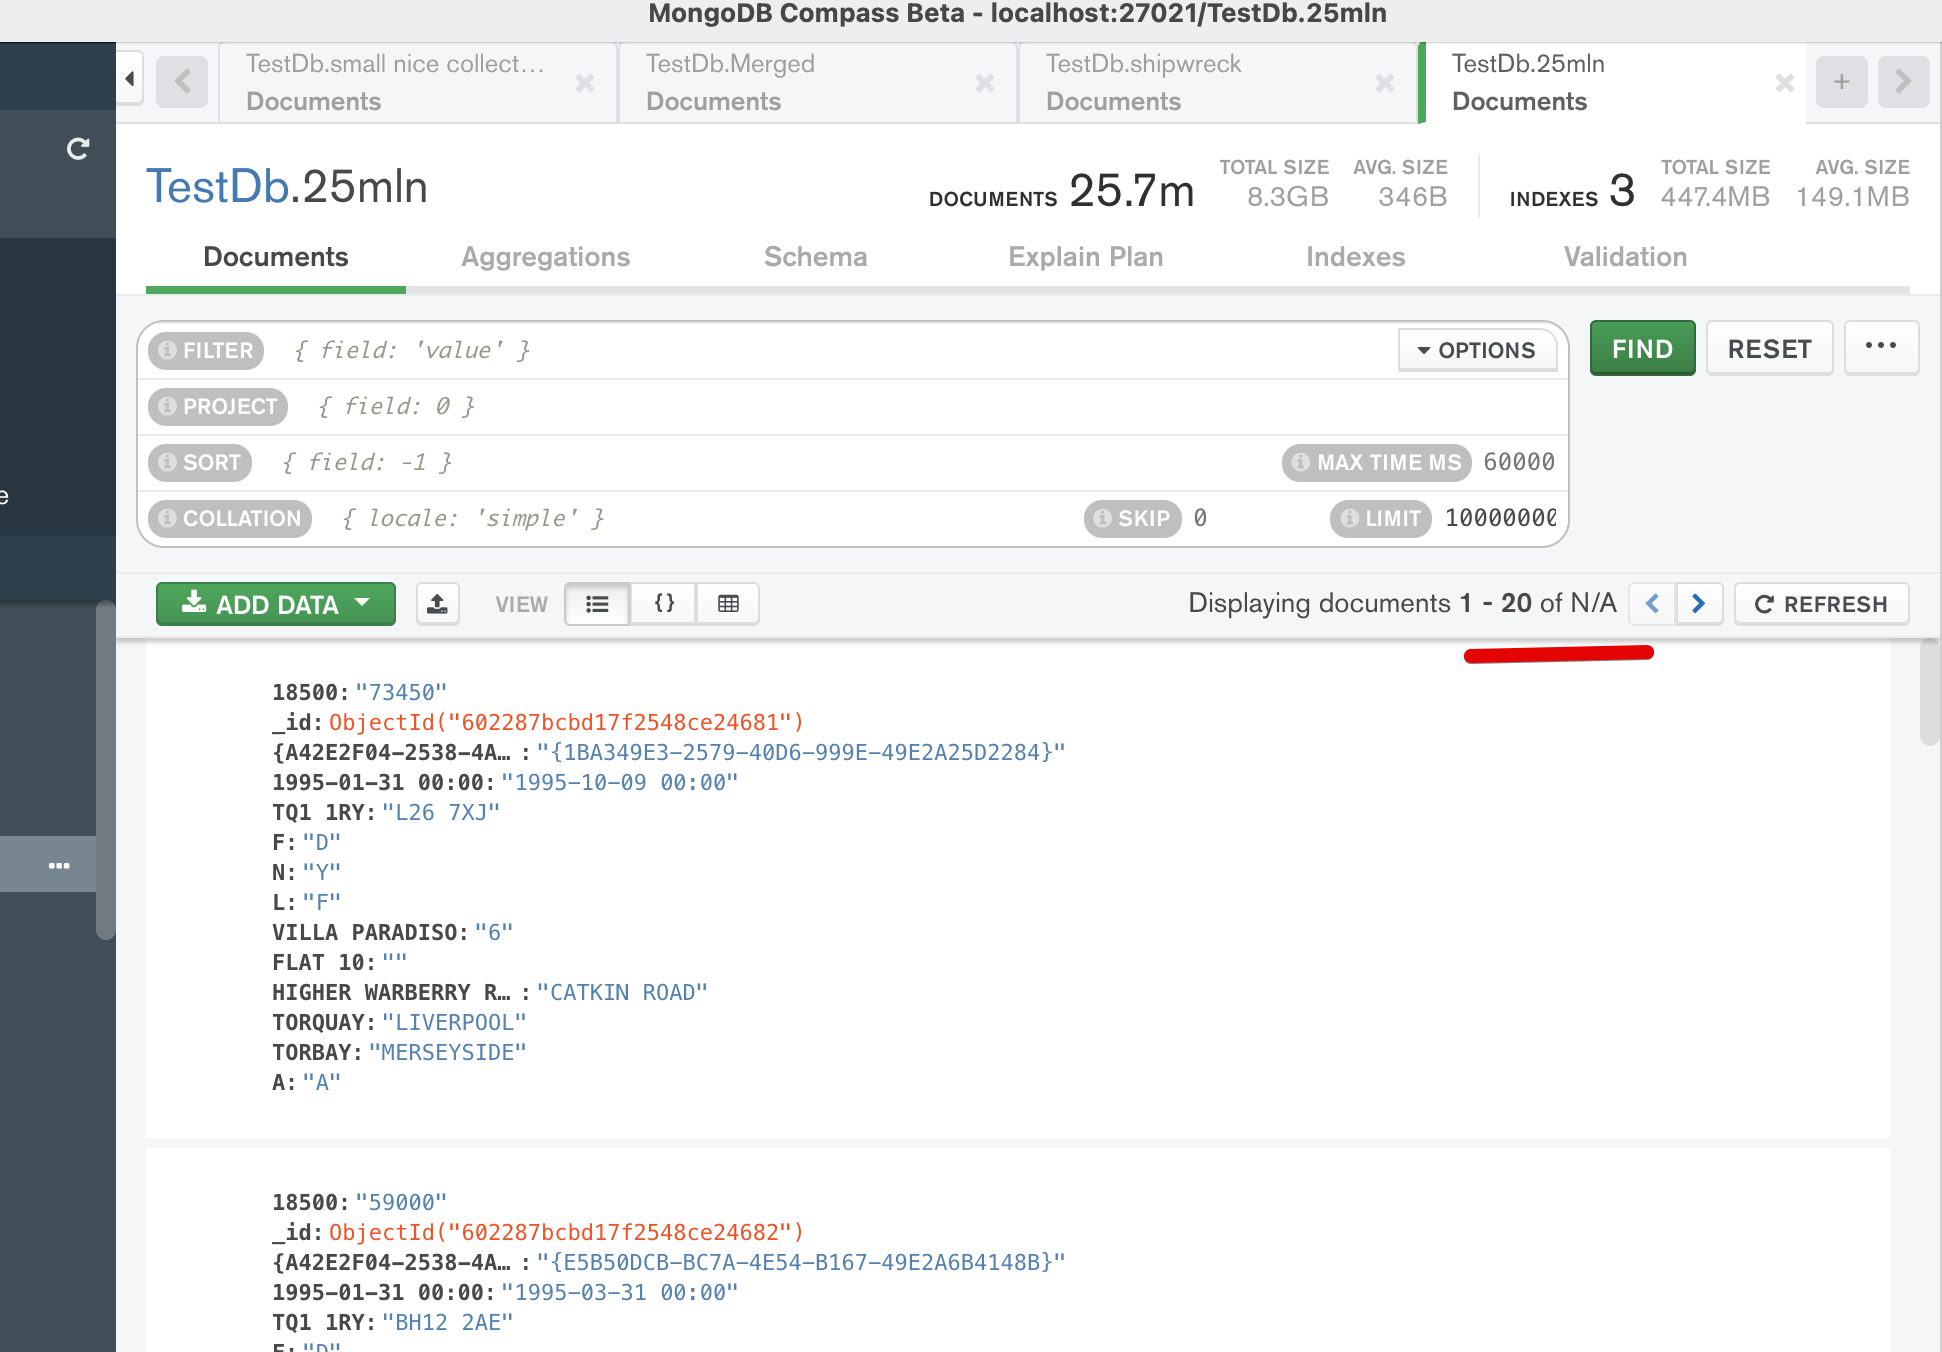Go to previous tab with left chevron
This screenshot has height=1352, width=1942.
[182, 81]
